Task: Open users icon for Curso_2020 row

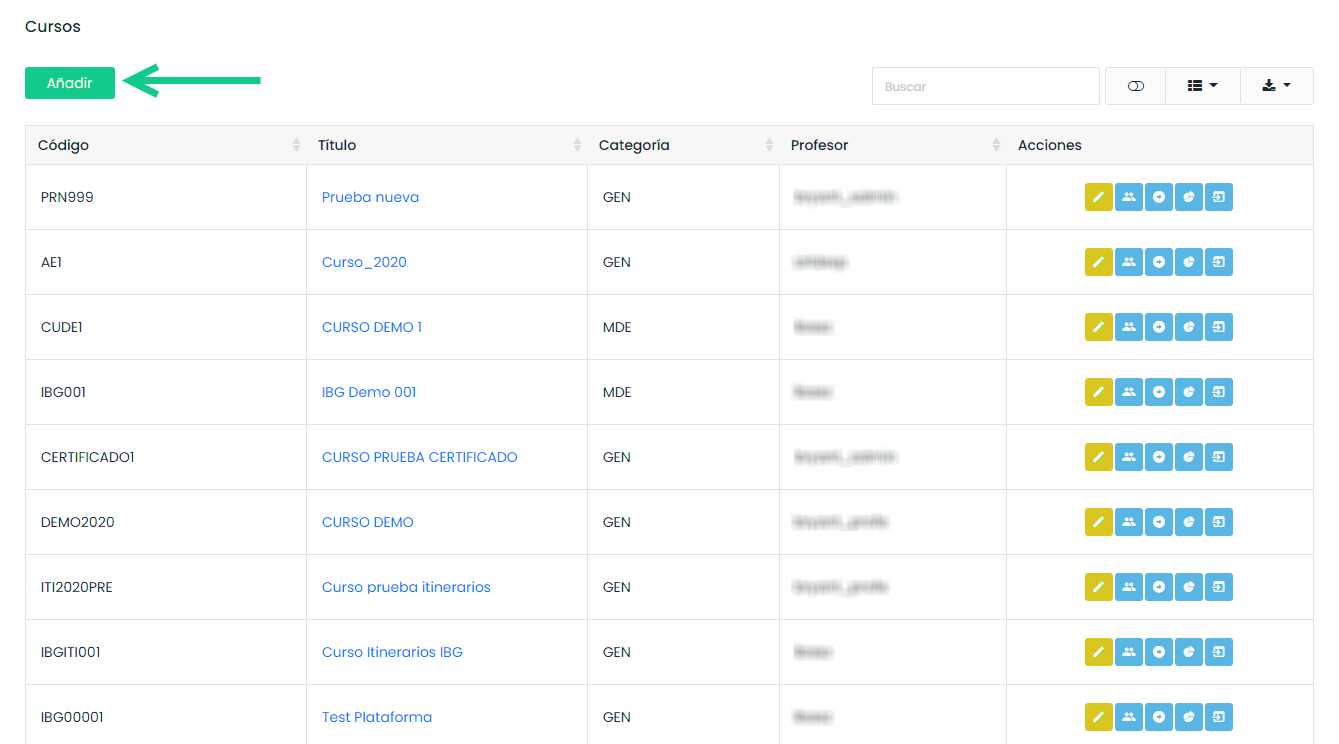Action: [1128, 262]
